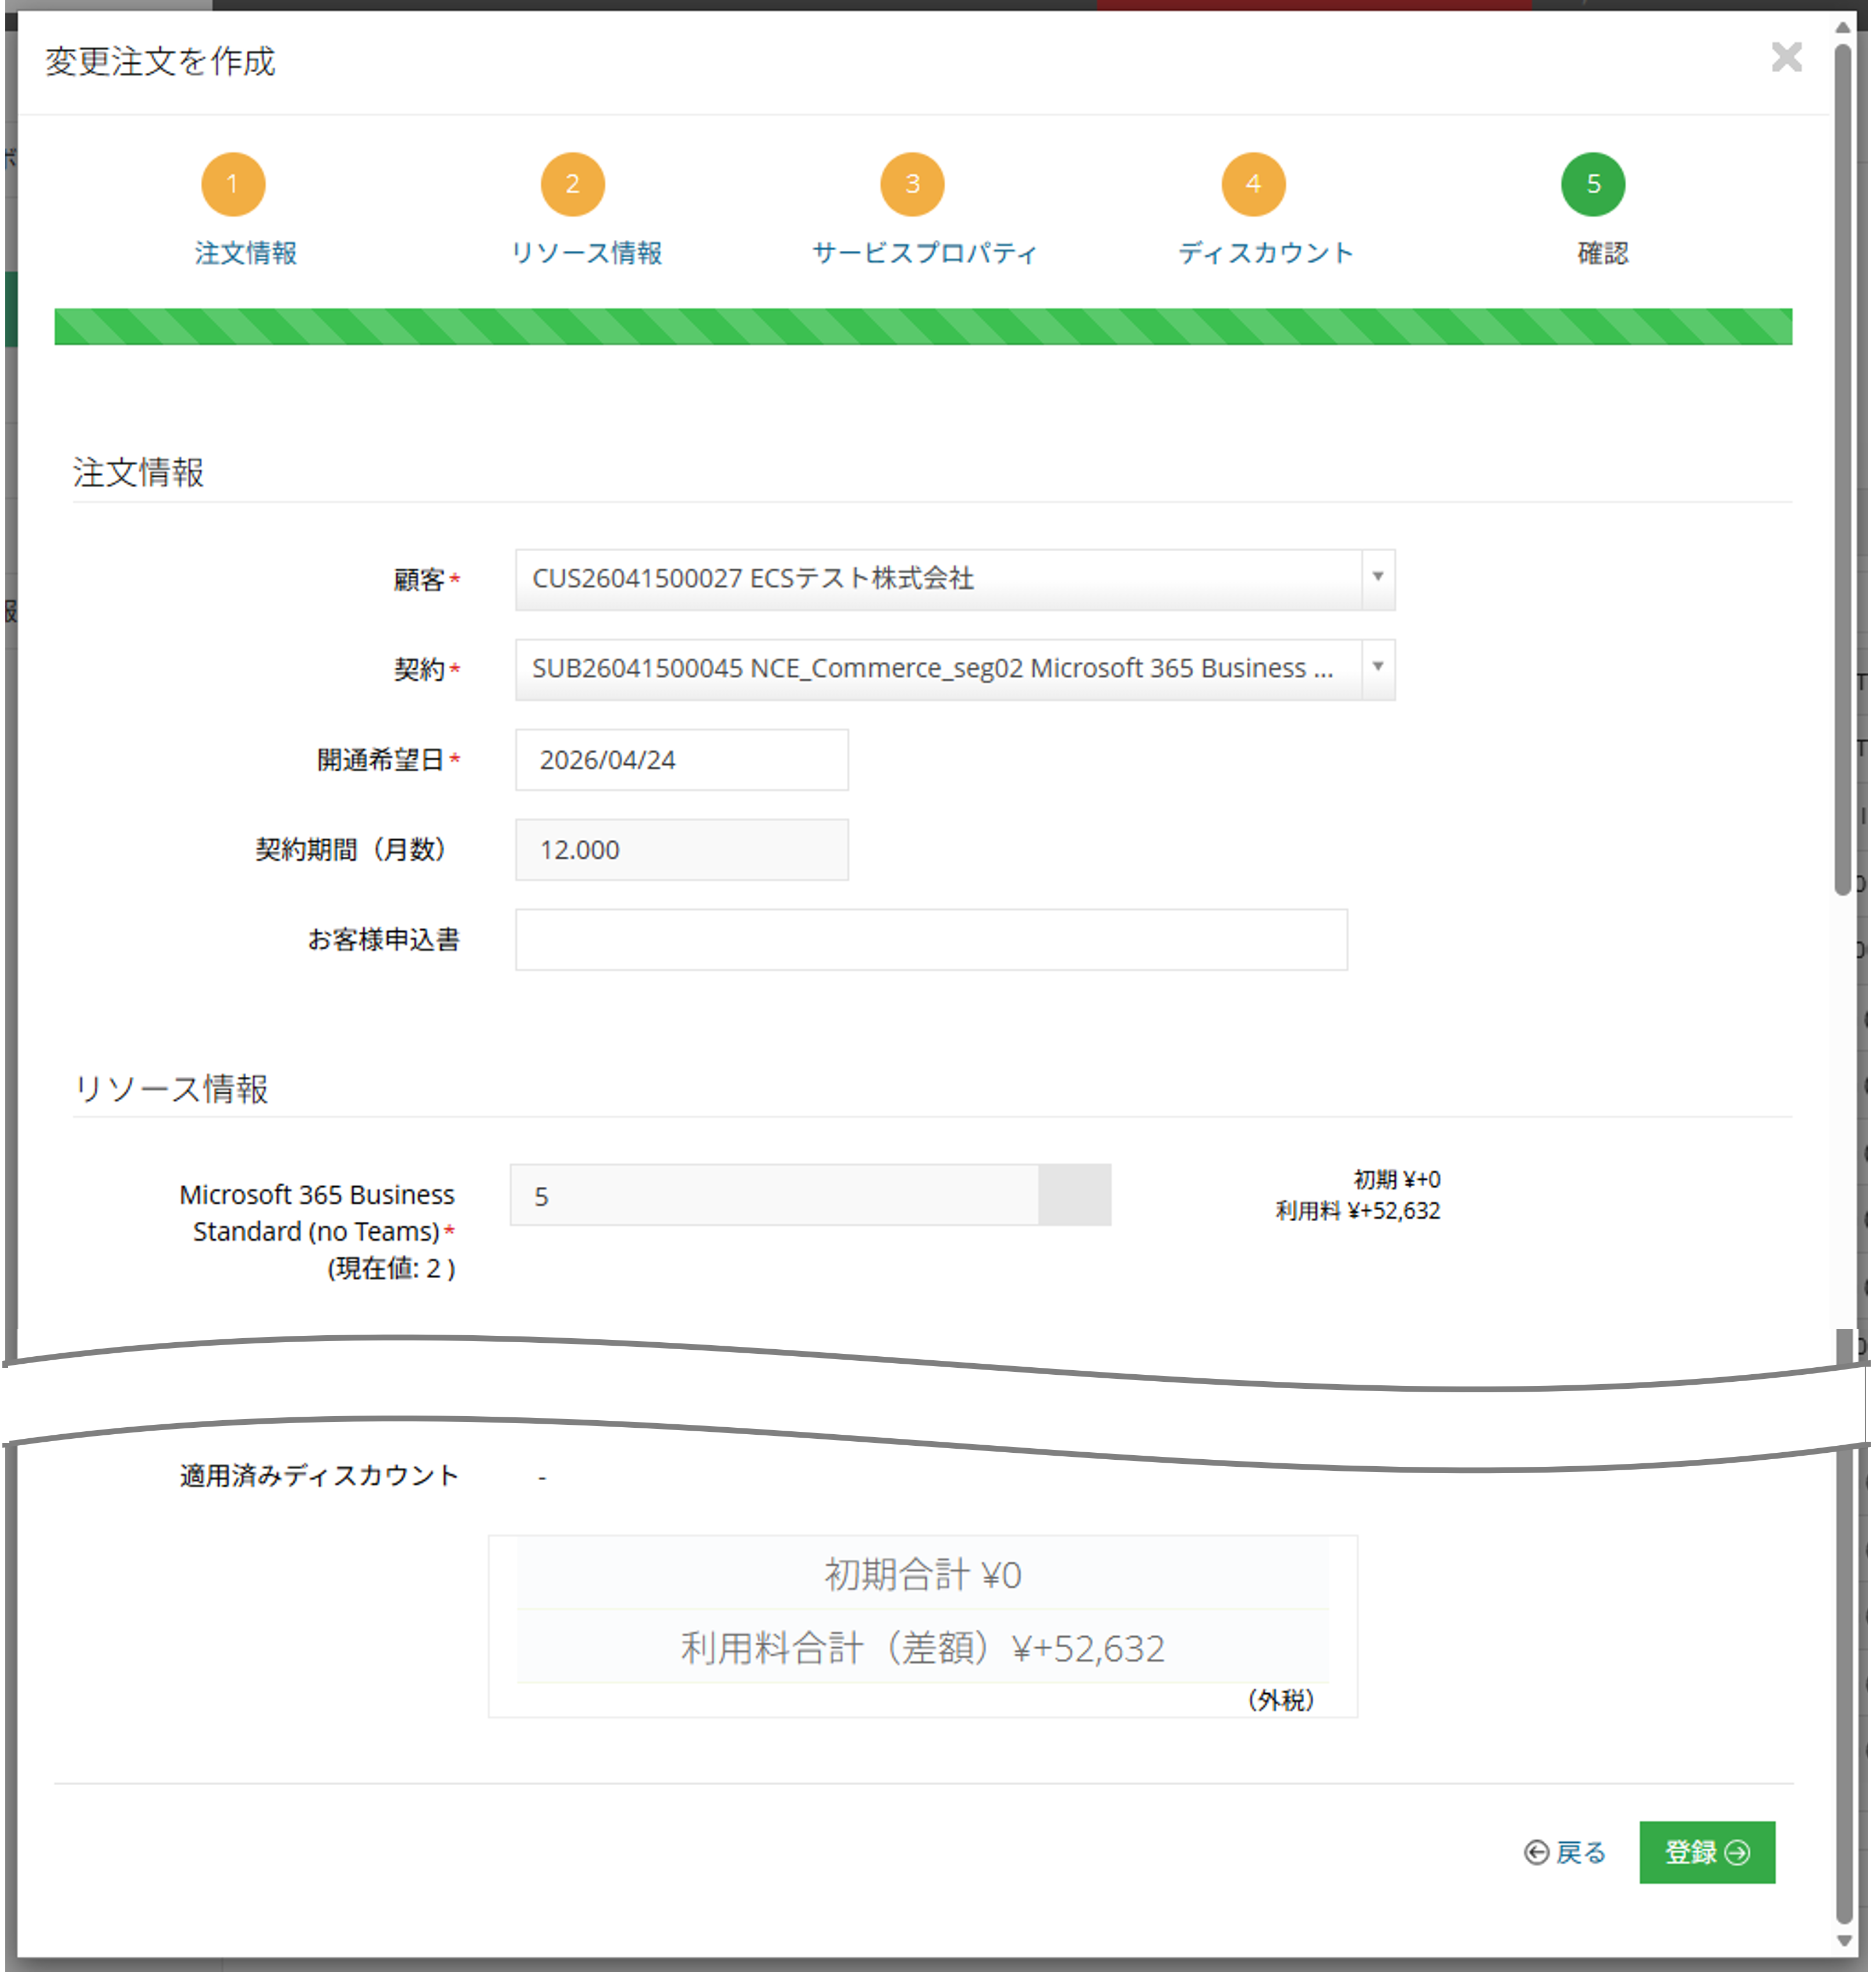Click the 戻る back link
The height and width of the screenshot is (1972, 1876).
(x=1566, y=1852)
